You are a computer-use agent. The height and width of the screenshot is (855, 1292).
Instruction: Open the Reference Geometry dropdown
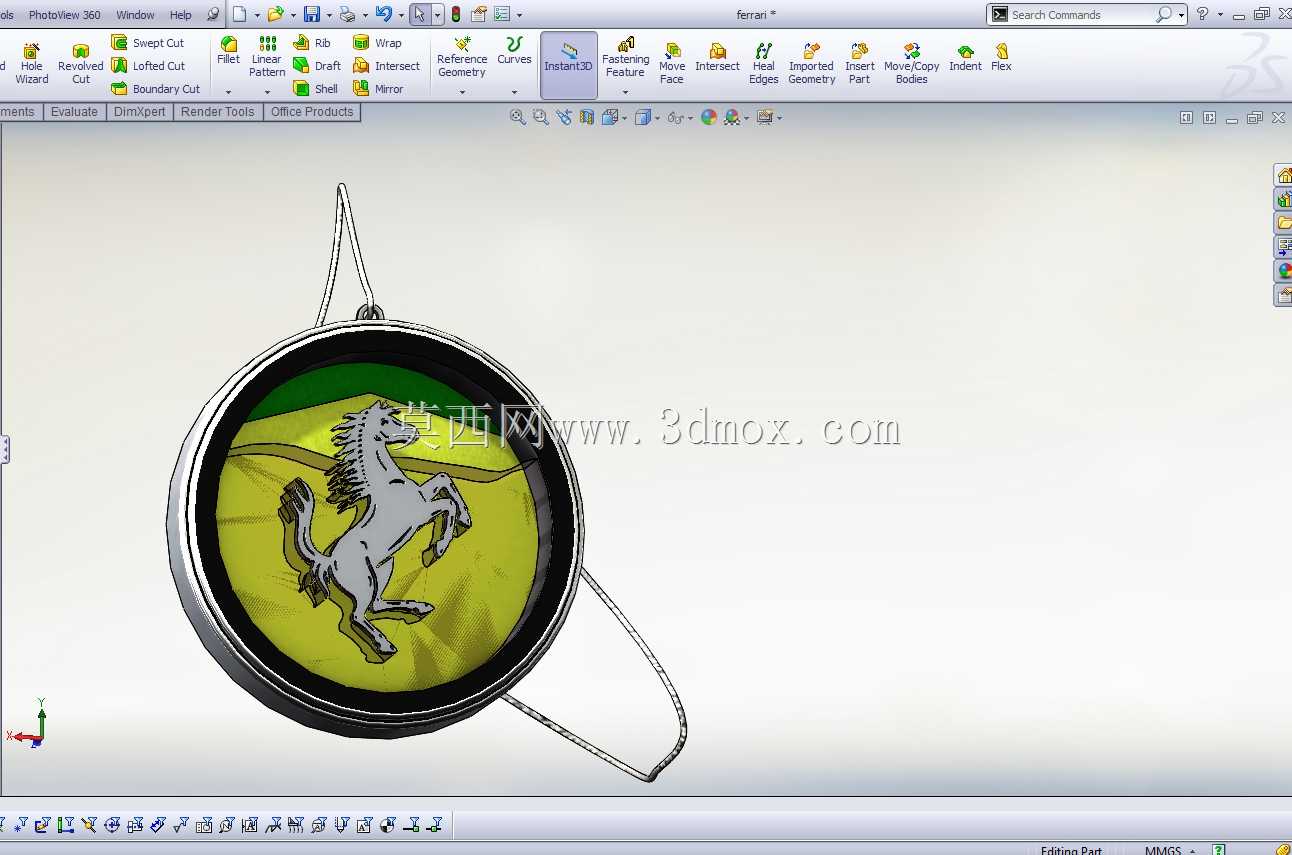coord(462,92)
